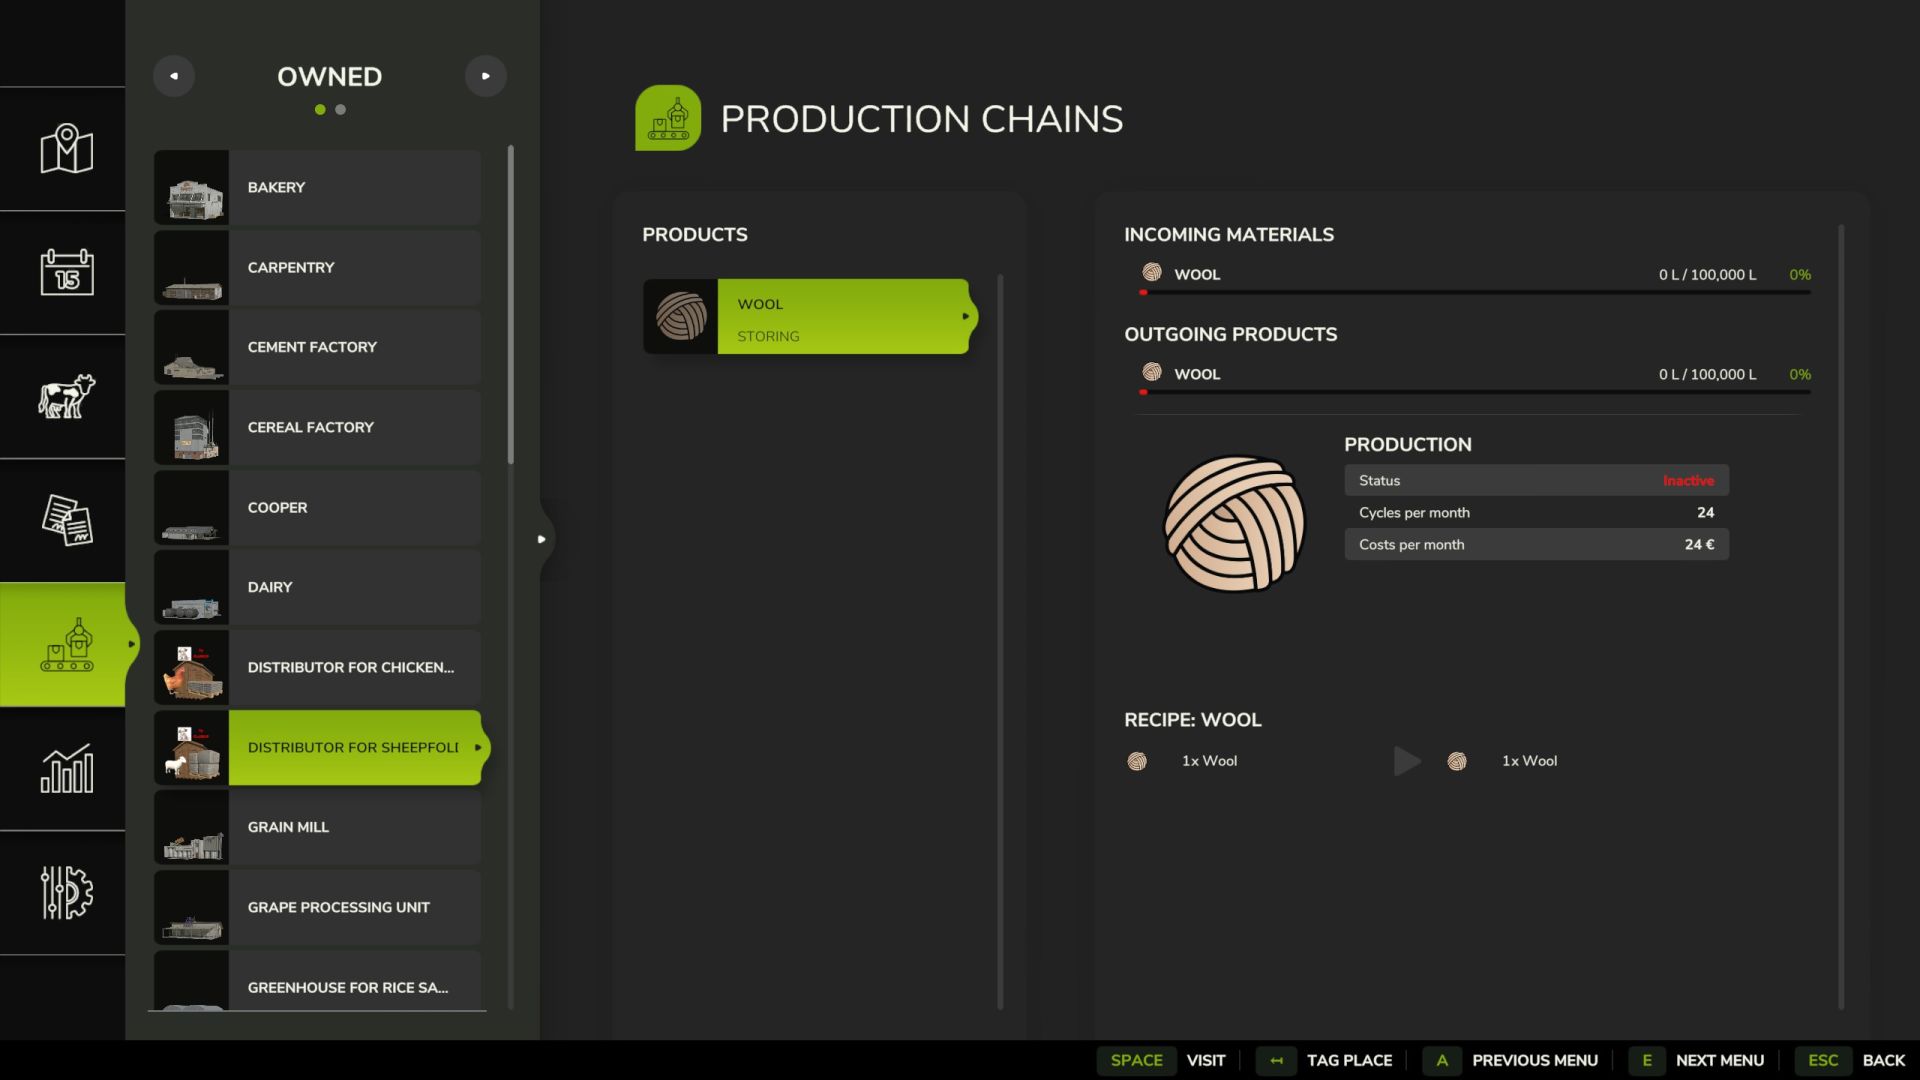Click the incoming Wool fill level bar

coord(1476,292)
